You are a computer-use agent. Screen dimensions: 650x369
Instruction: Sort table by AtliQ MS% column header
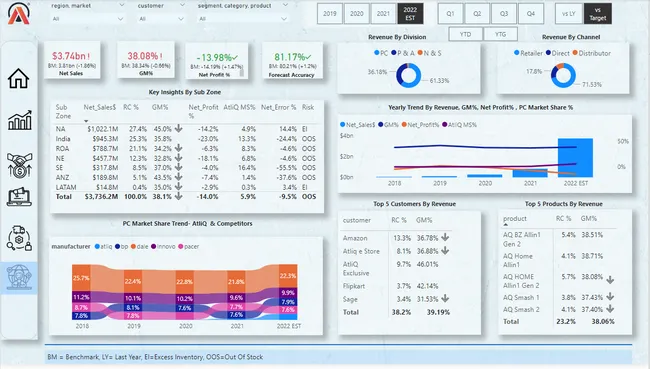pyautogui.click(x=239, y=107)
